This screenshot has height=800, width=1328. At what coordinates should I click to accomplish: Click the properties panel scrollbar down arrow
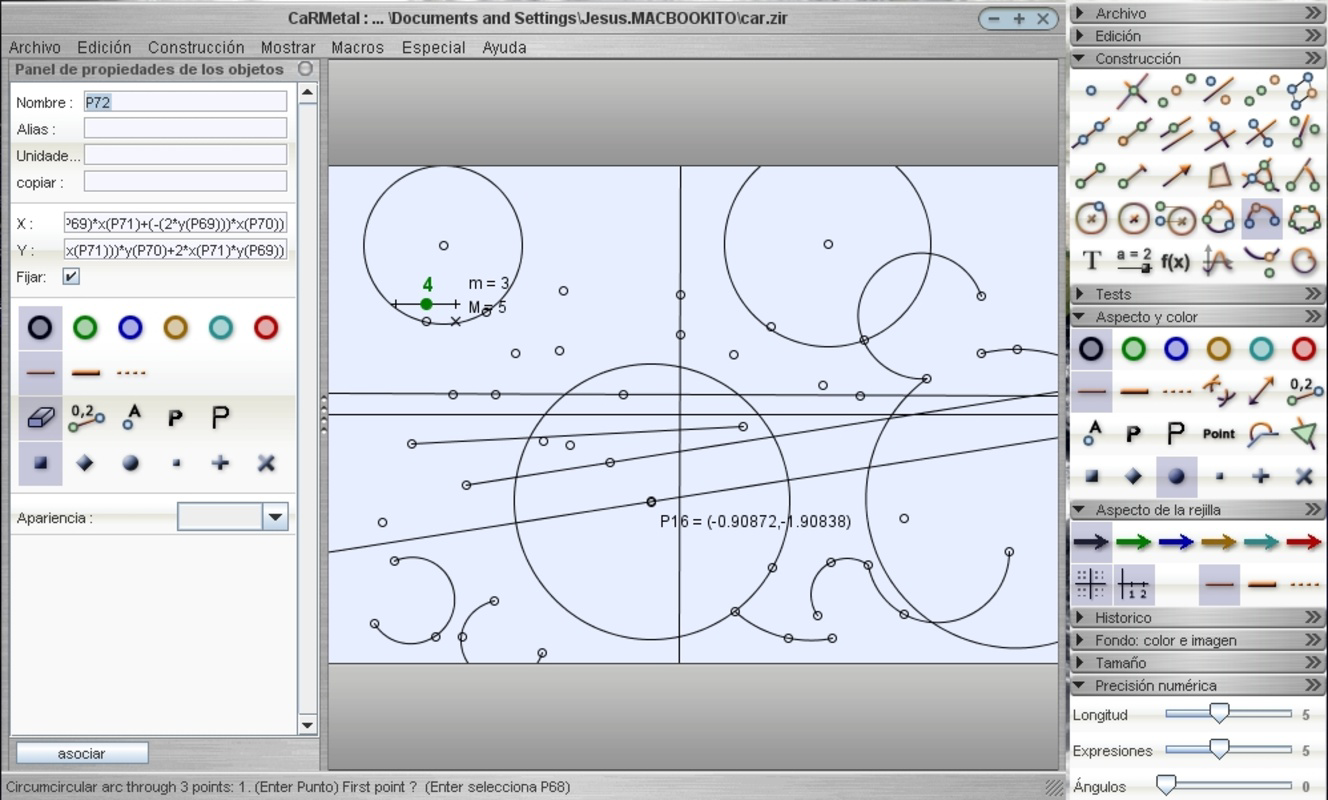(x=307, y=725)
